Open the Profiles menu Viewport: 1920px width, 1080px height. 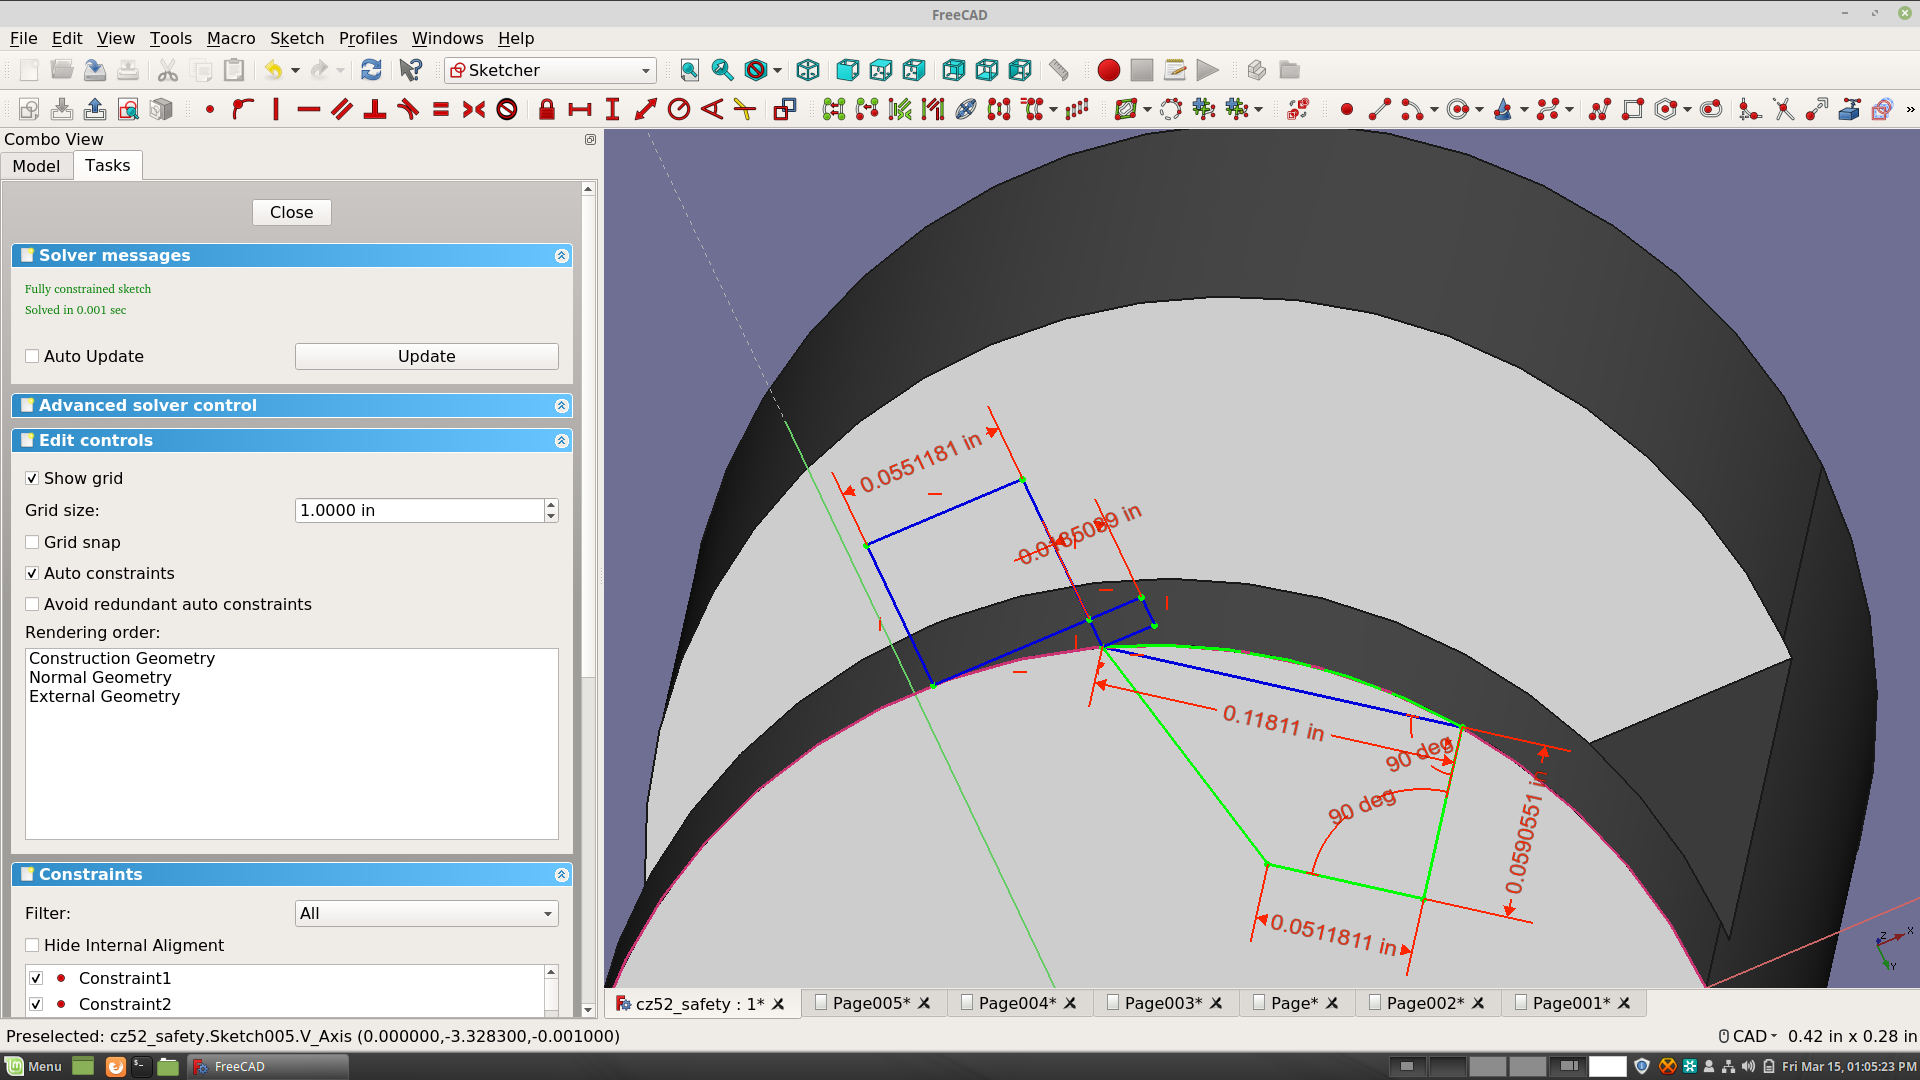[368, 38]
